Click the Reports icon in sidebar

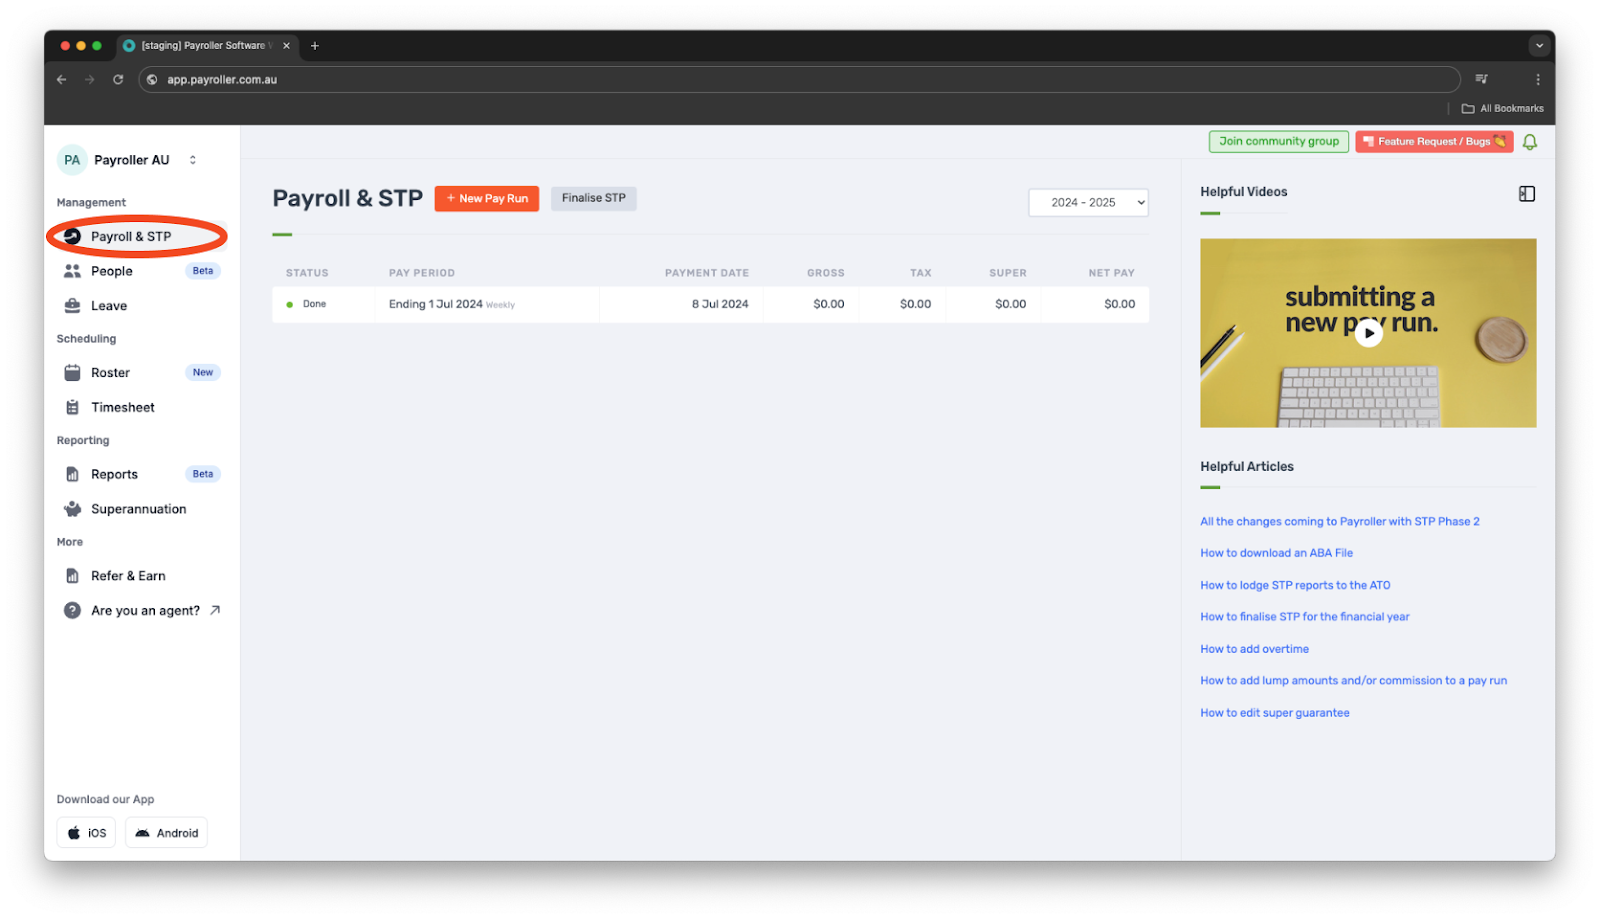pos(72,474)
